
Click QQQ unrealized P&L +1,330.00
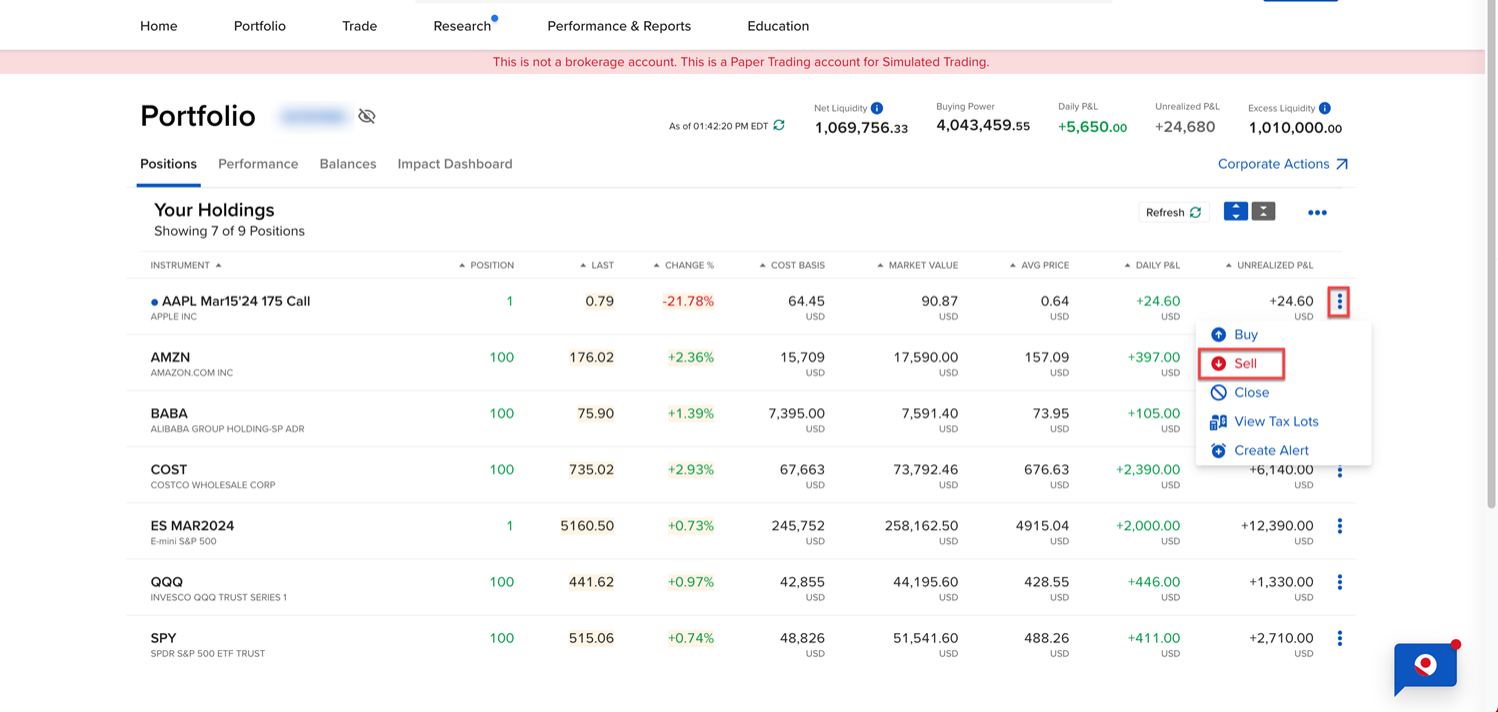point(1281,582)
